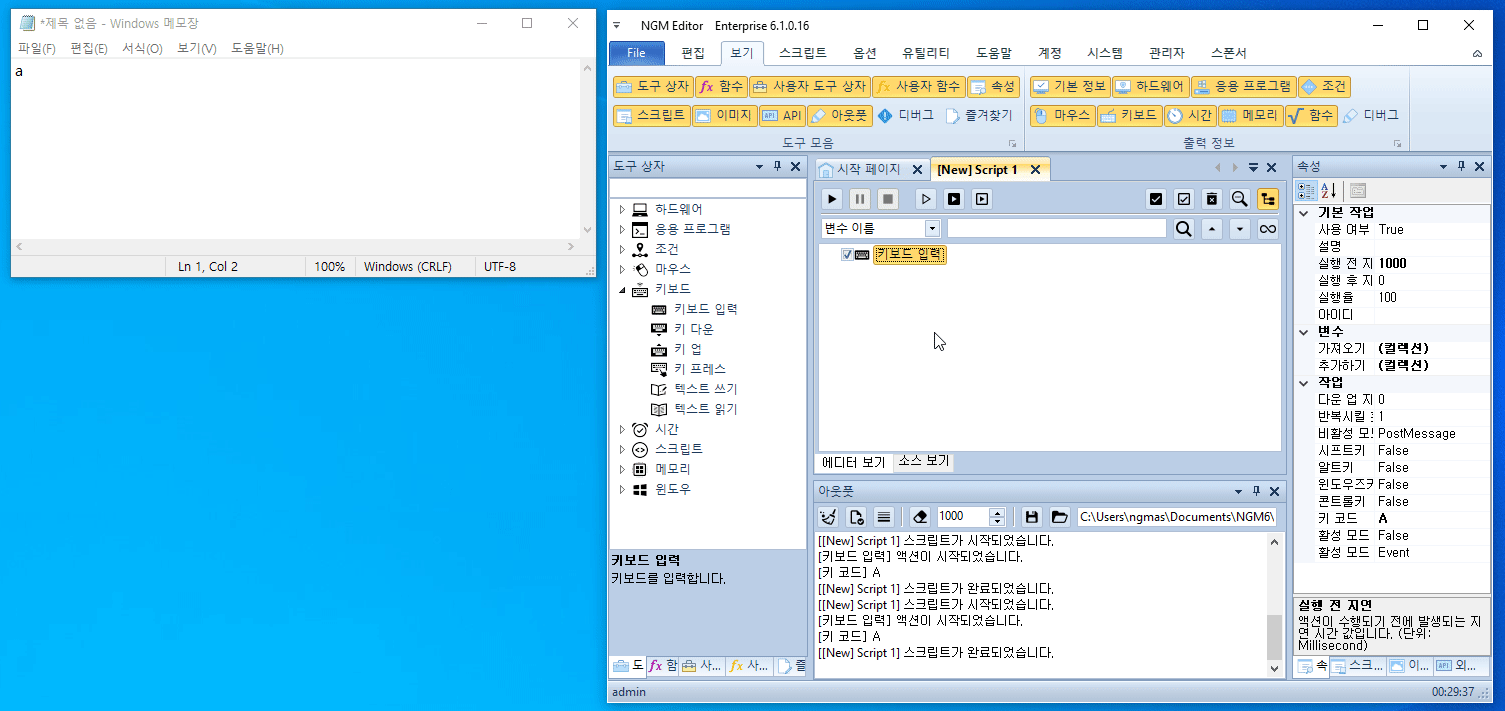Toggle the 함수 button in 도구 모음 group
1505x711 pixels.
720,87
